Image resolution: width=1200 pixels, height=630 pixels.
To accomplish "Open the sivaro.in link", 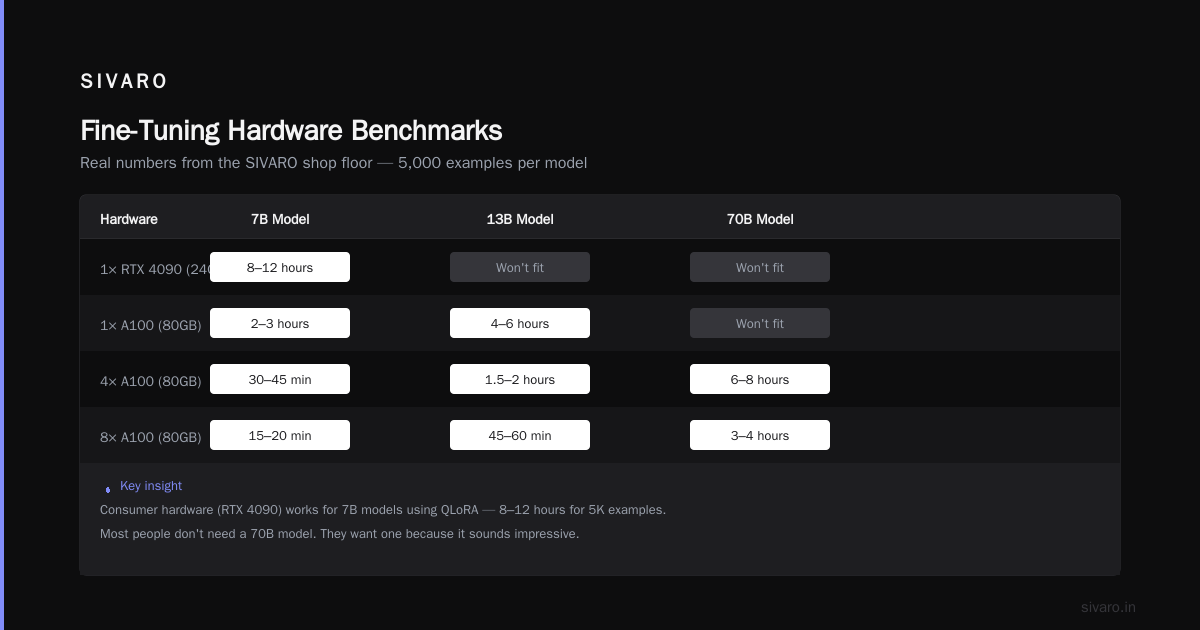I will tap(1108, 607).
